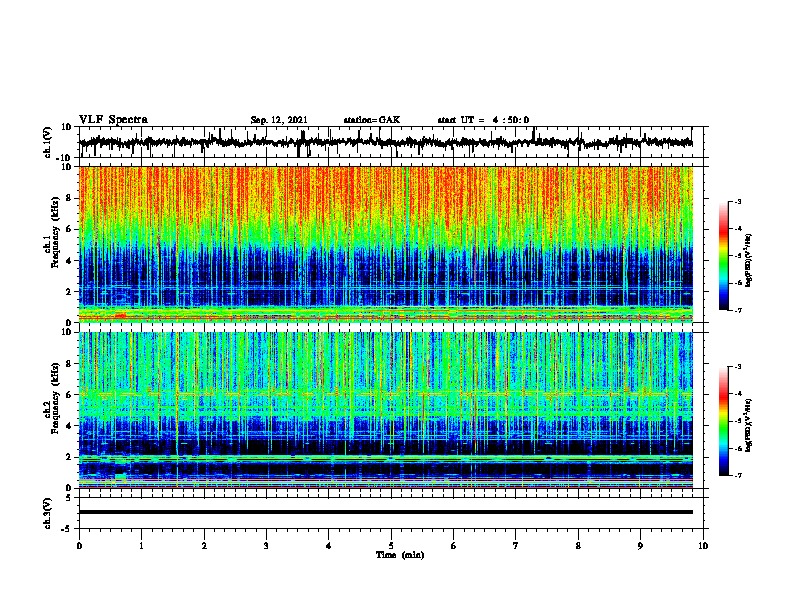
Task: Click the "-5" tick of ch.3(V) axis
Action: point(67,529)
